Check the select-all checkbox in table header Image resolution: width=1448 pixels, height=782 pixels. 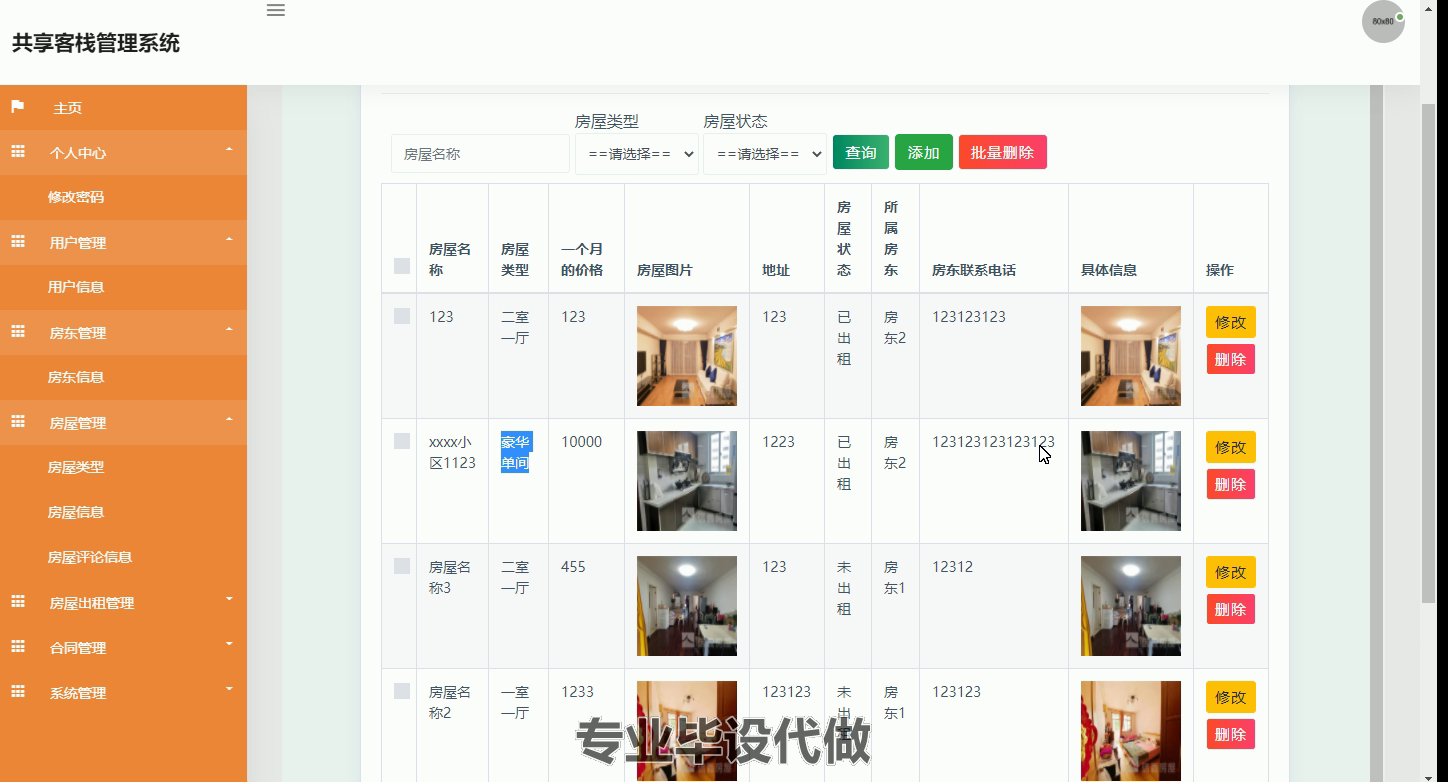pos(402,266)
